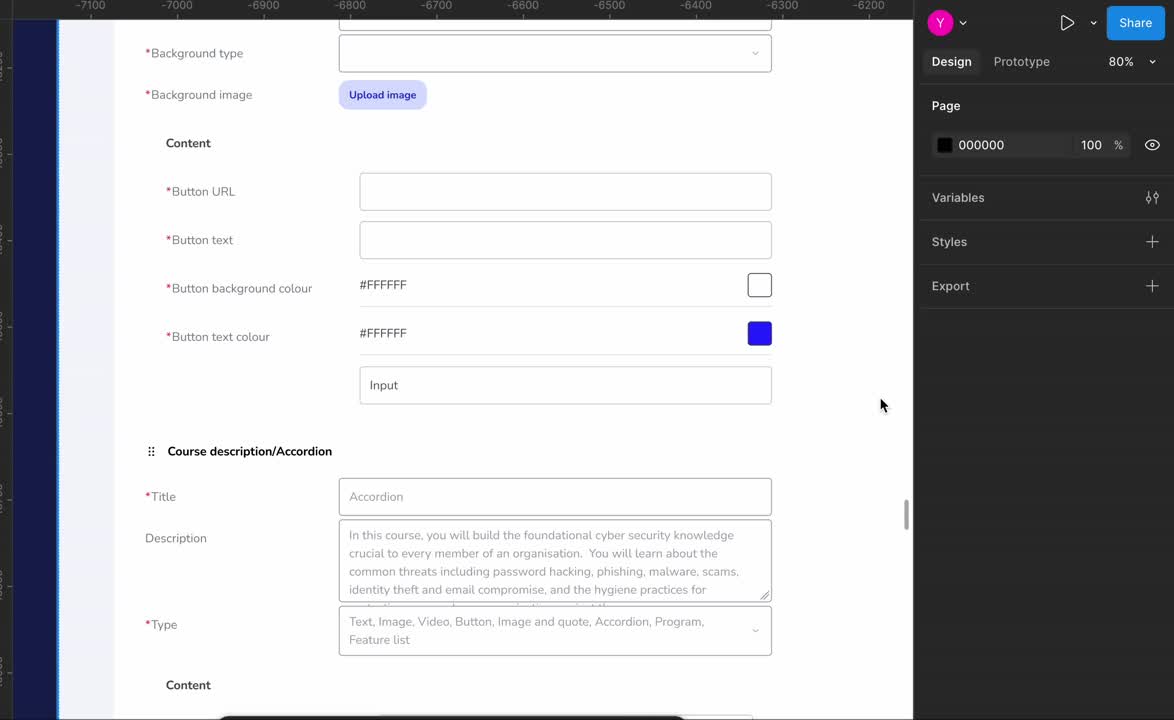Open the Background type dropdown
Screen dimensions: 1174x720
555,54
